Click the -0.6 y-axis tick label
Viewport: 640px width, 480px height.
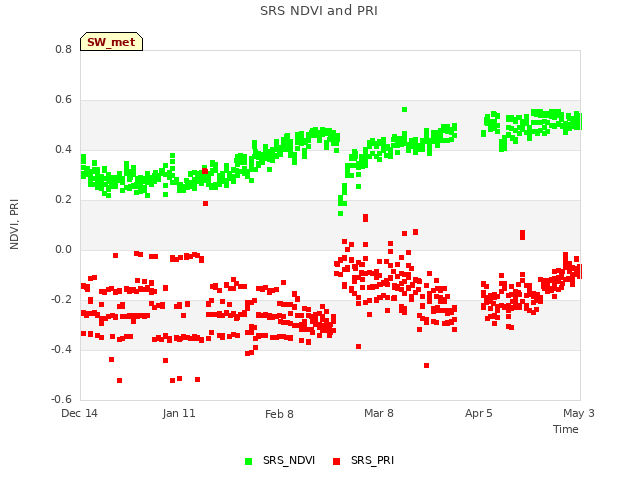pyautogui.click(x=61, y=399)
